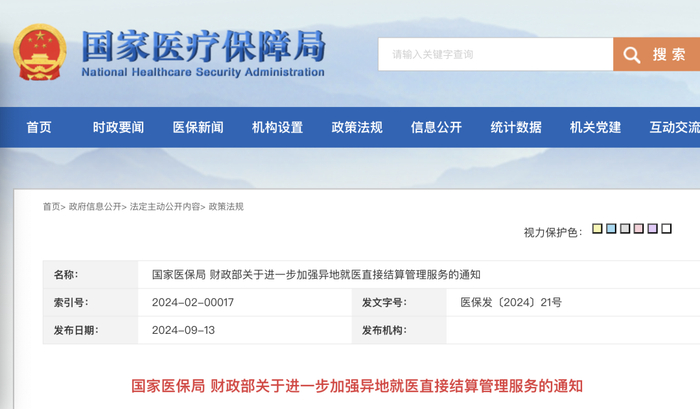This screenshot has height=409, width=700.
Task: Click the 法定主动公开内容 breadcrumb link
Action: click(165, 206)
